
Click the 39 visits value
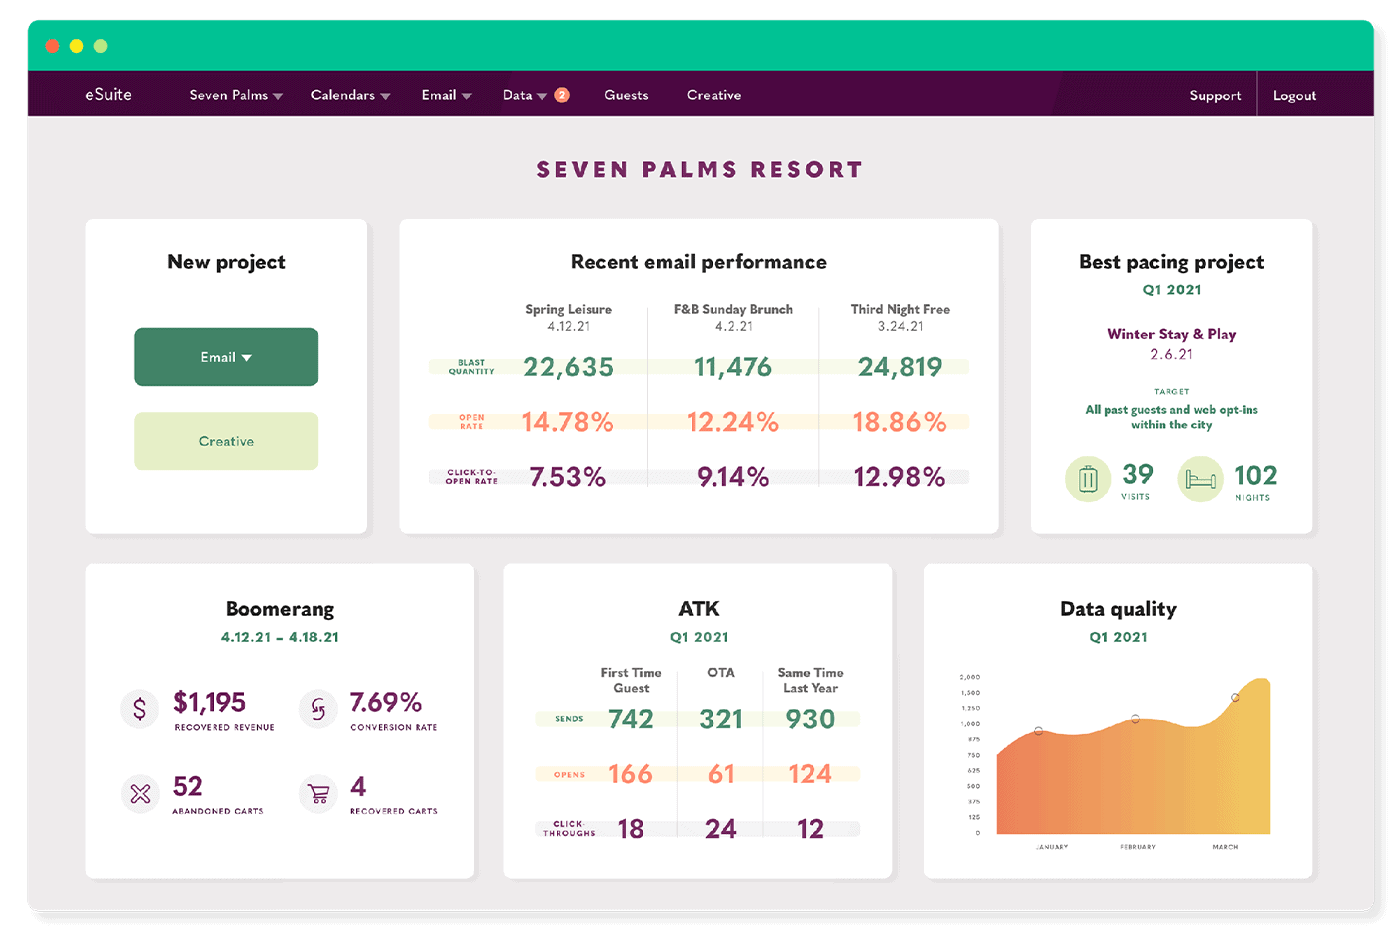coord(1138,474)
